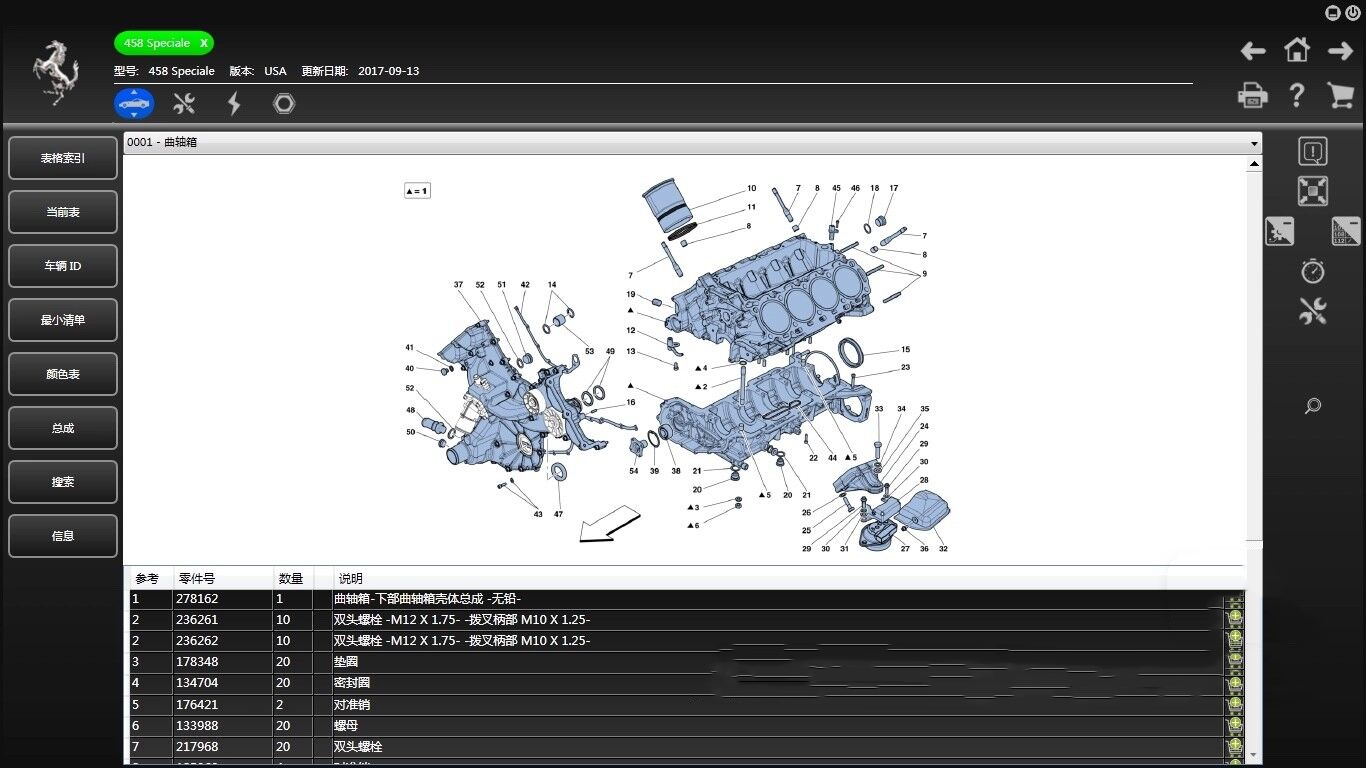Go forward with the right arrow icon
The height and width of the screenshot is (768, 1366).
coord(1340,51)
